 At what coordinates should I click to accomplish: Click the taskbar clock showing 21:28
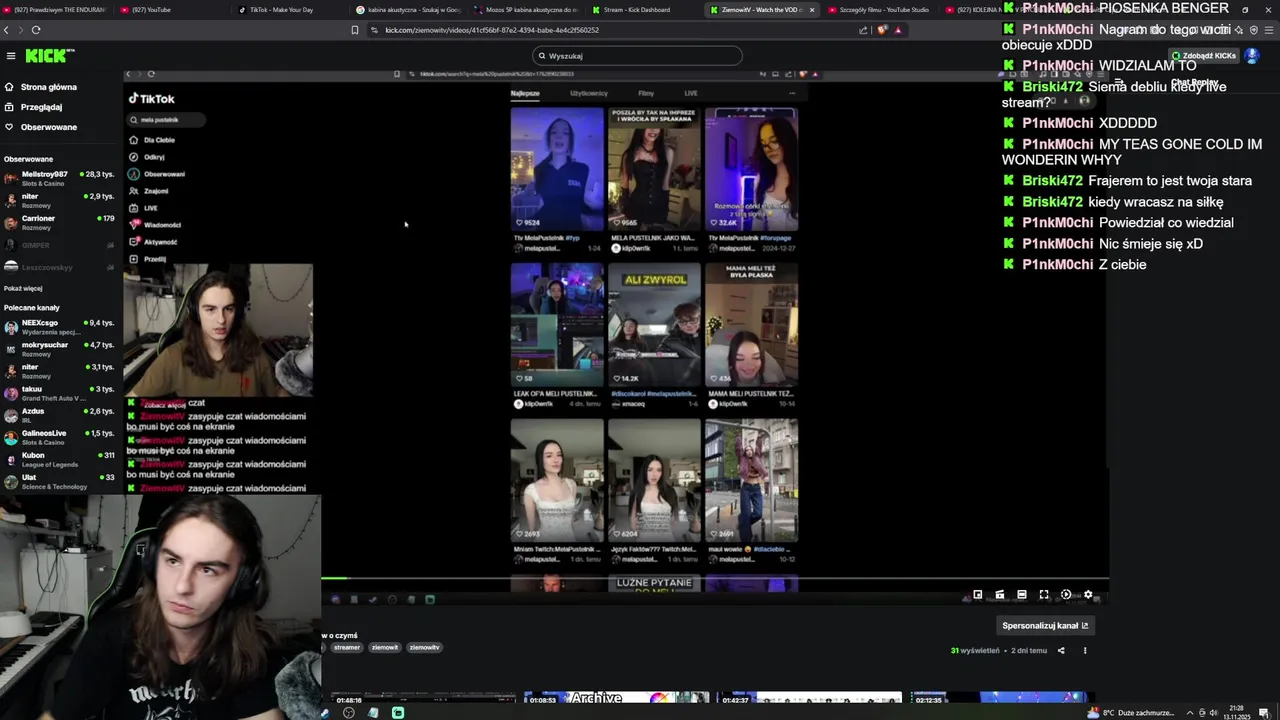(1237, 713)
